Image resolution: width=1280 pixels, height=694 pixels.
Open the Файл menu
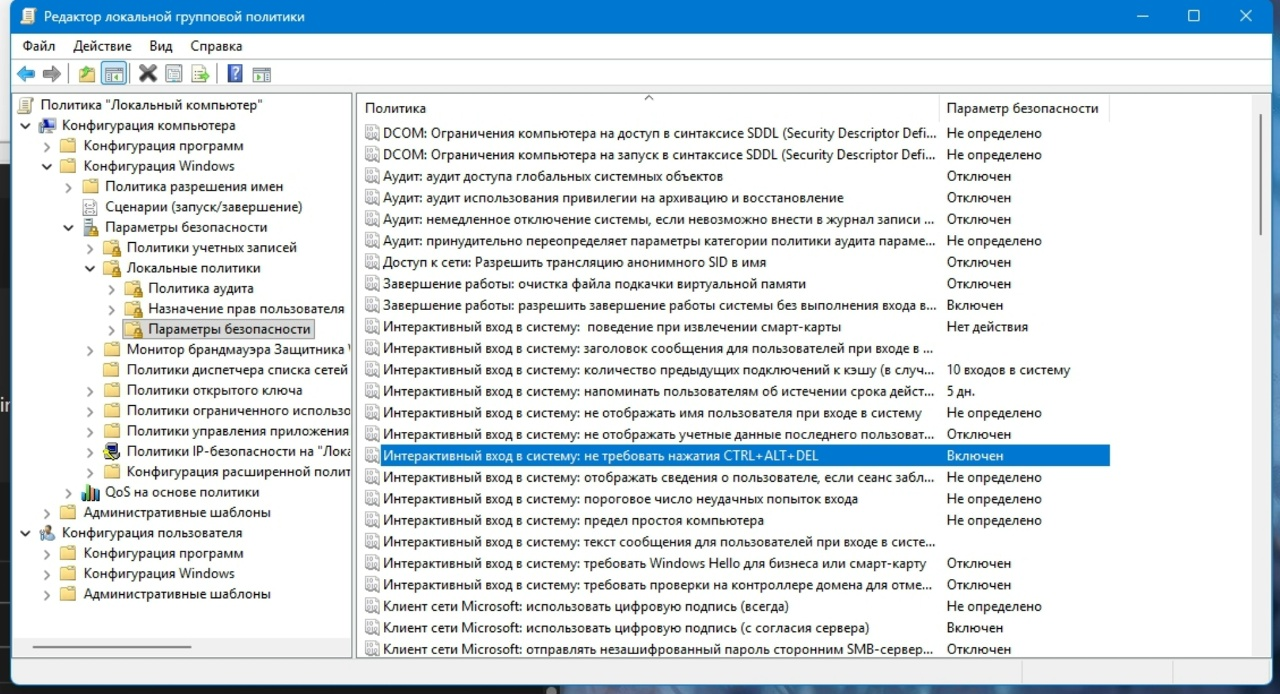39,46
